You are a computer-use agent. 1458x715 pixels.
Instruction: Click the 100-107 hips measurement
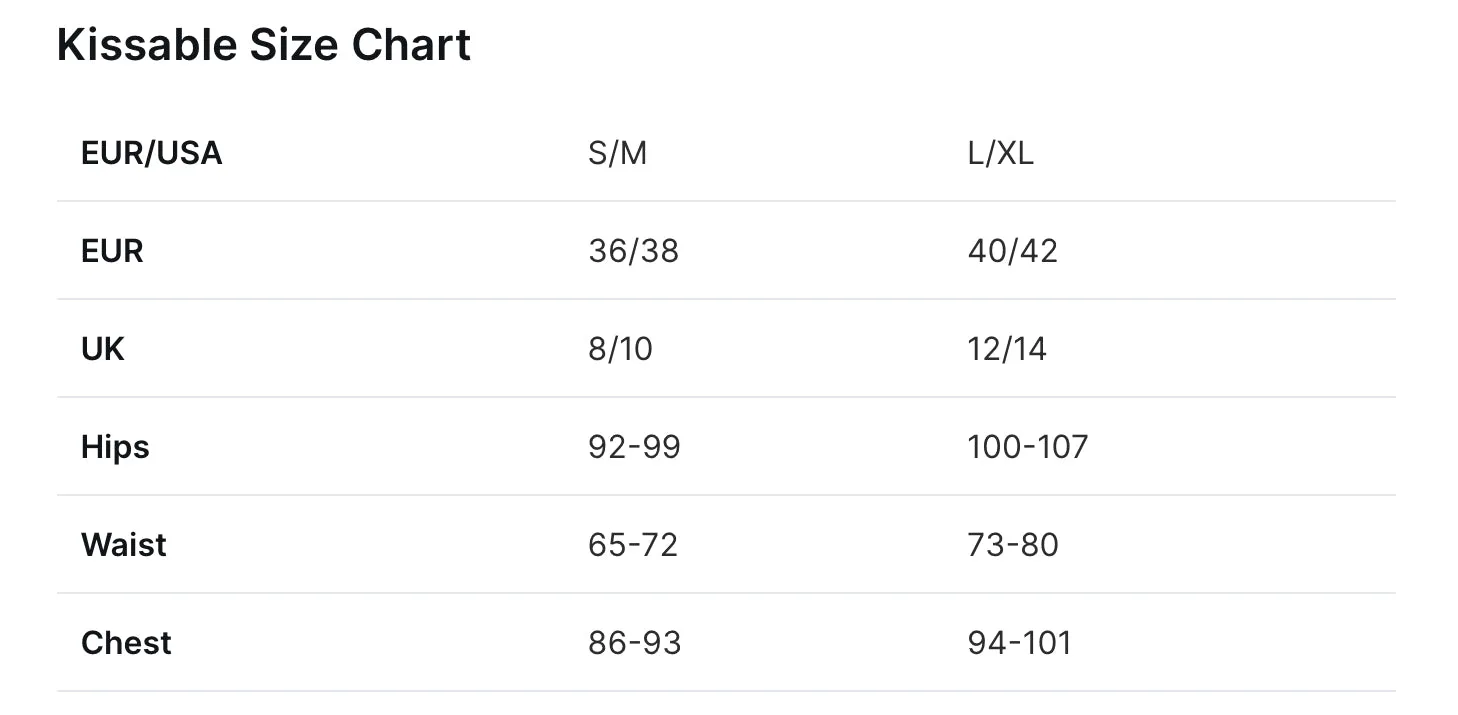[x=1027, y=447]
